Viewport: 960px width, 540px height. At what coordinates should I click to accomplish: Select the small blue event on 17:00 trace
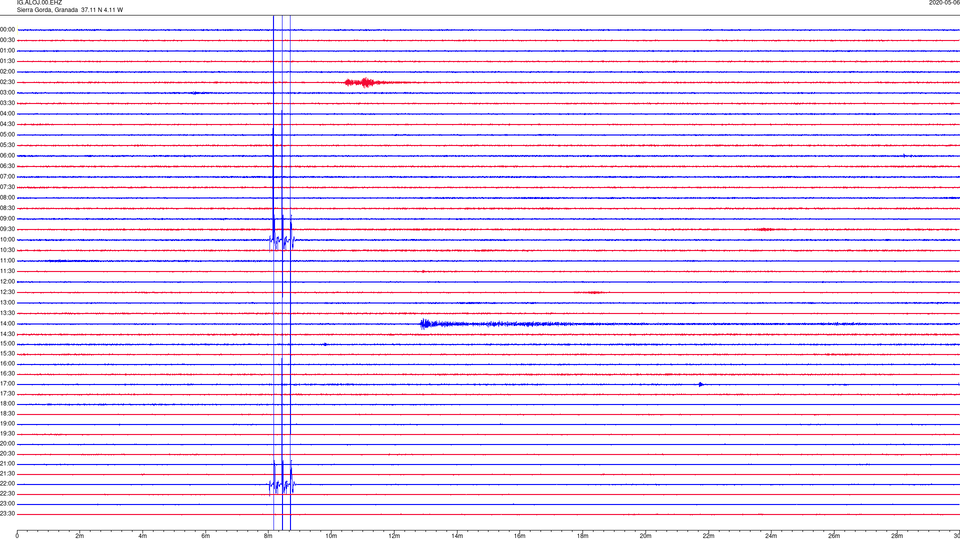pos(701,384)
